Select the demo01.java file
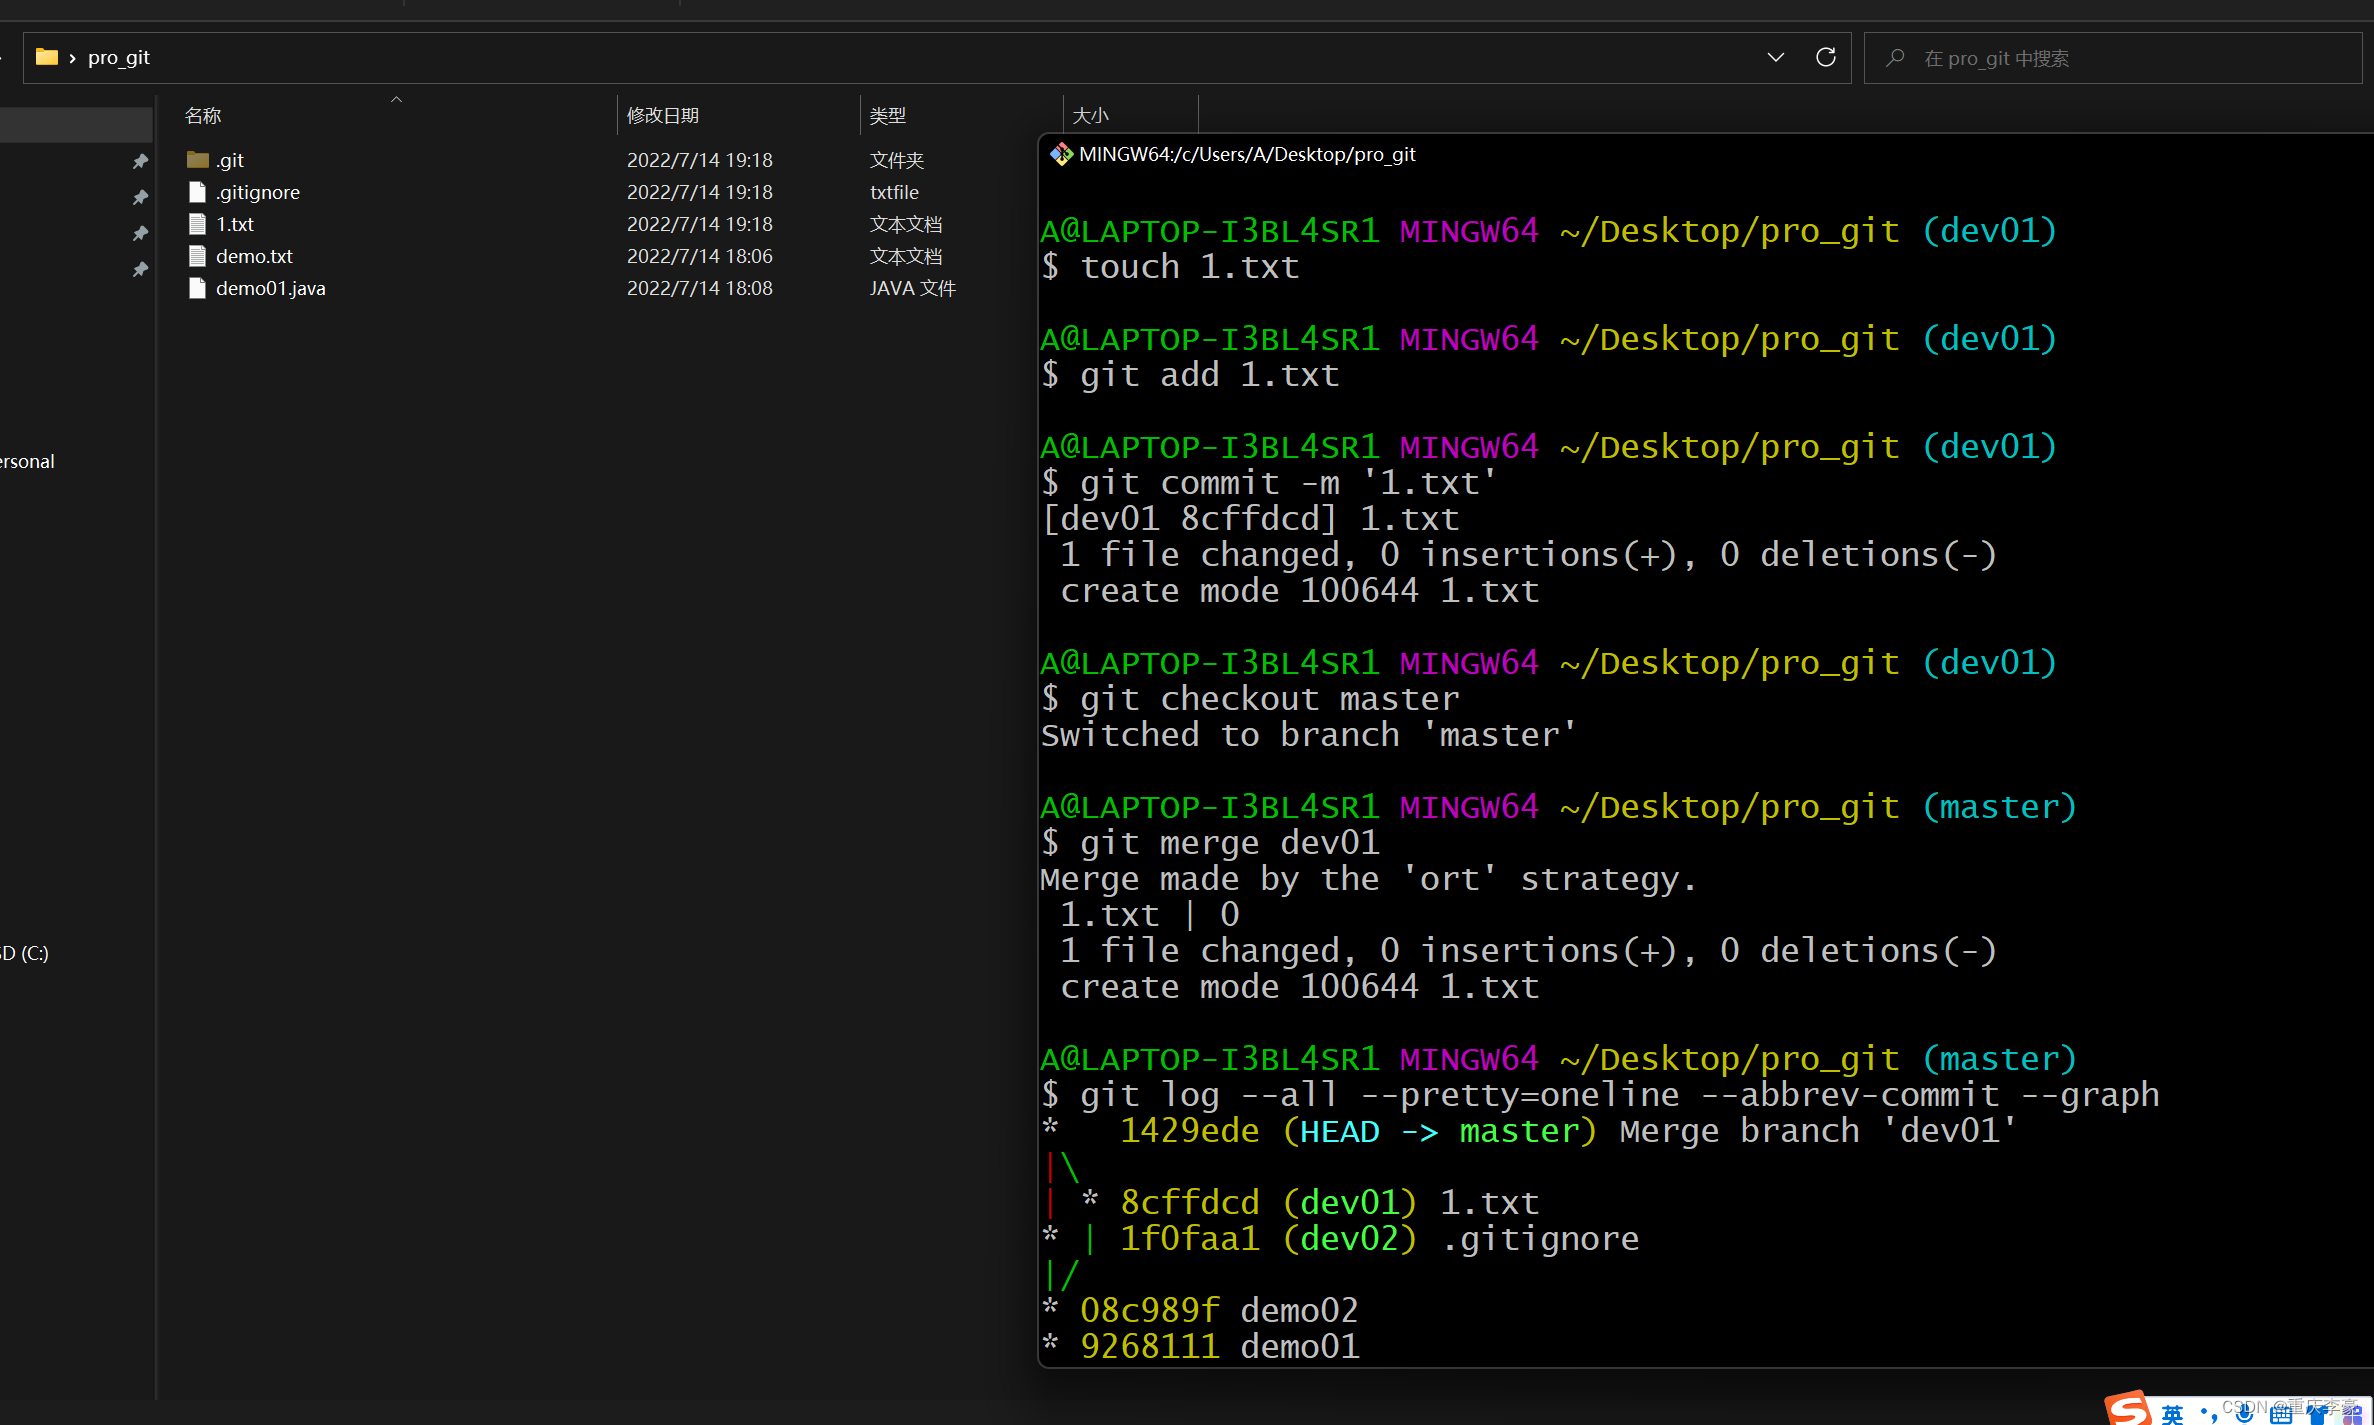2374x1425 pixels. tap(270, 288)
